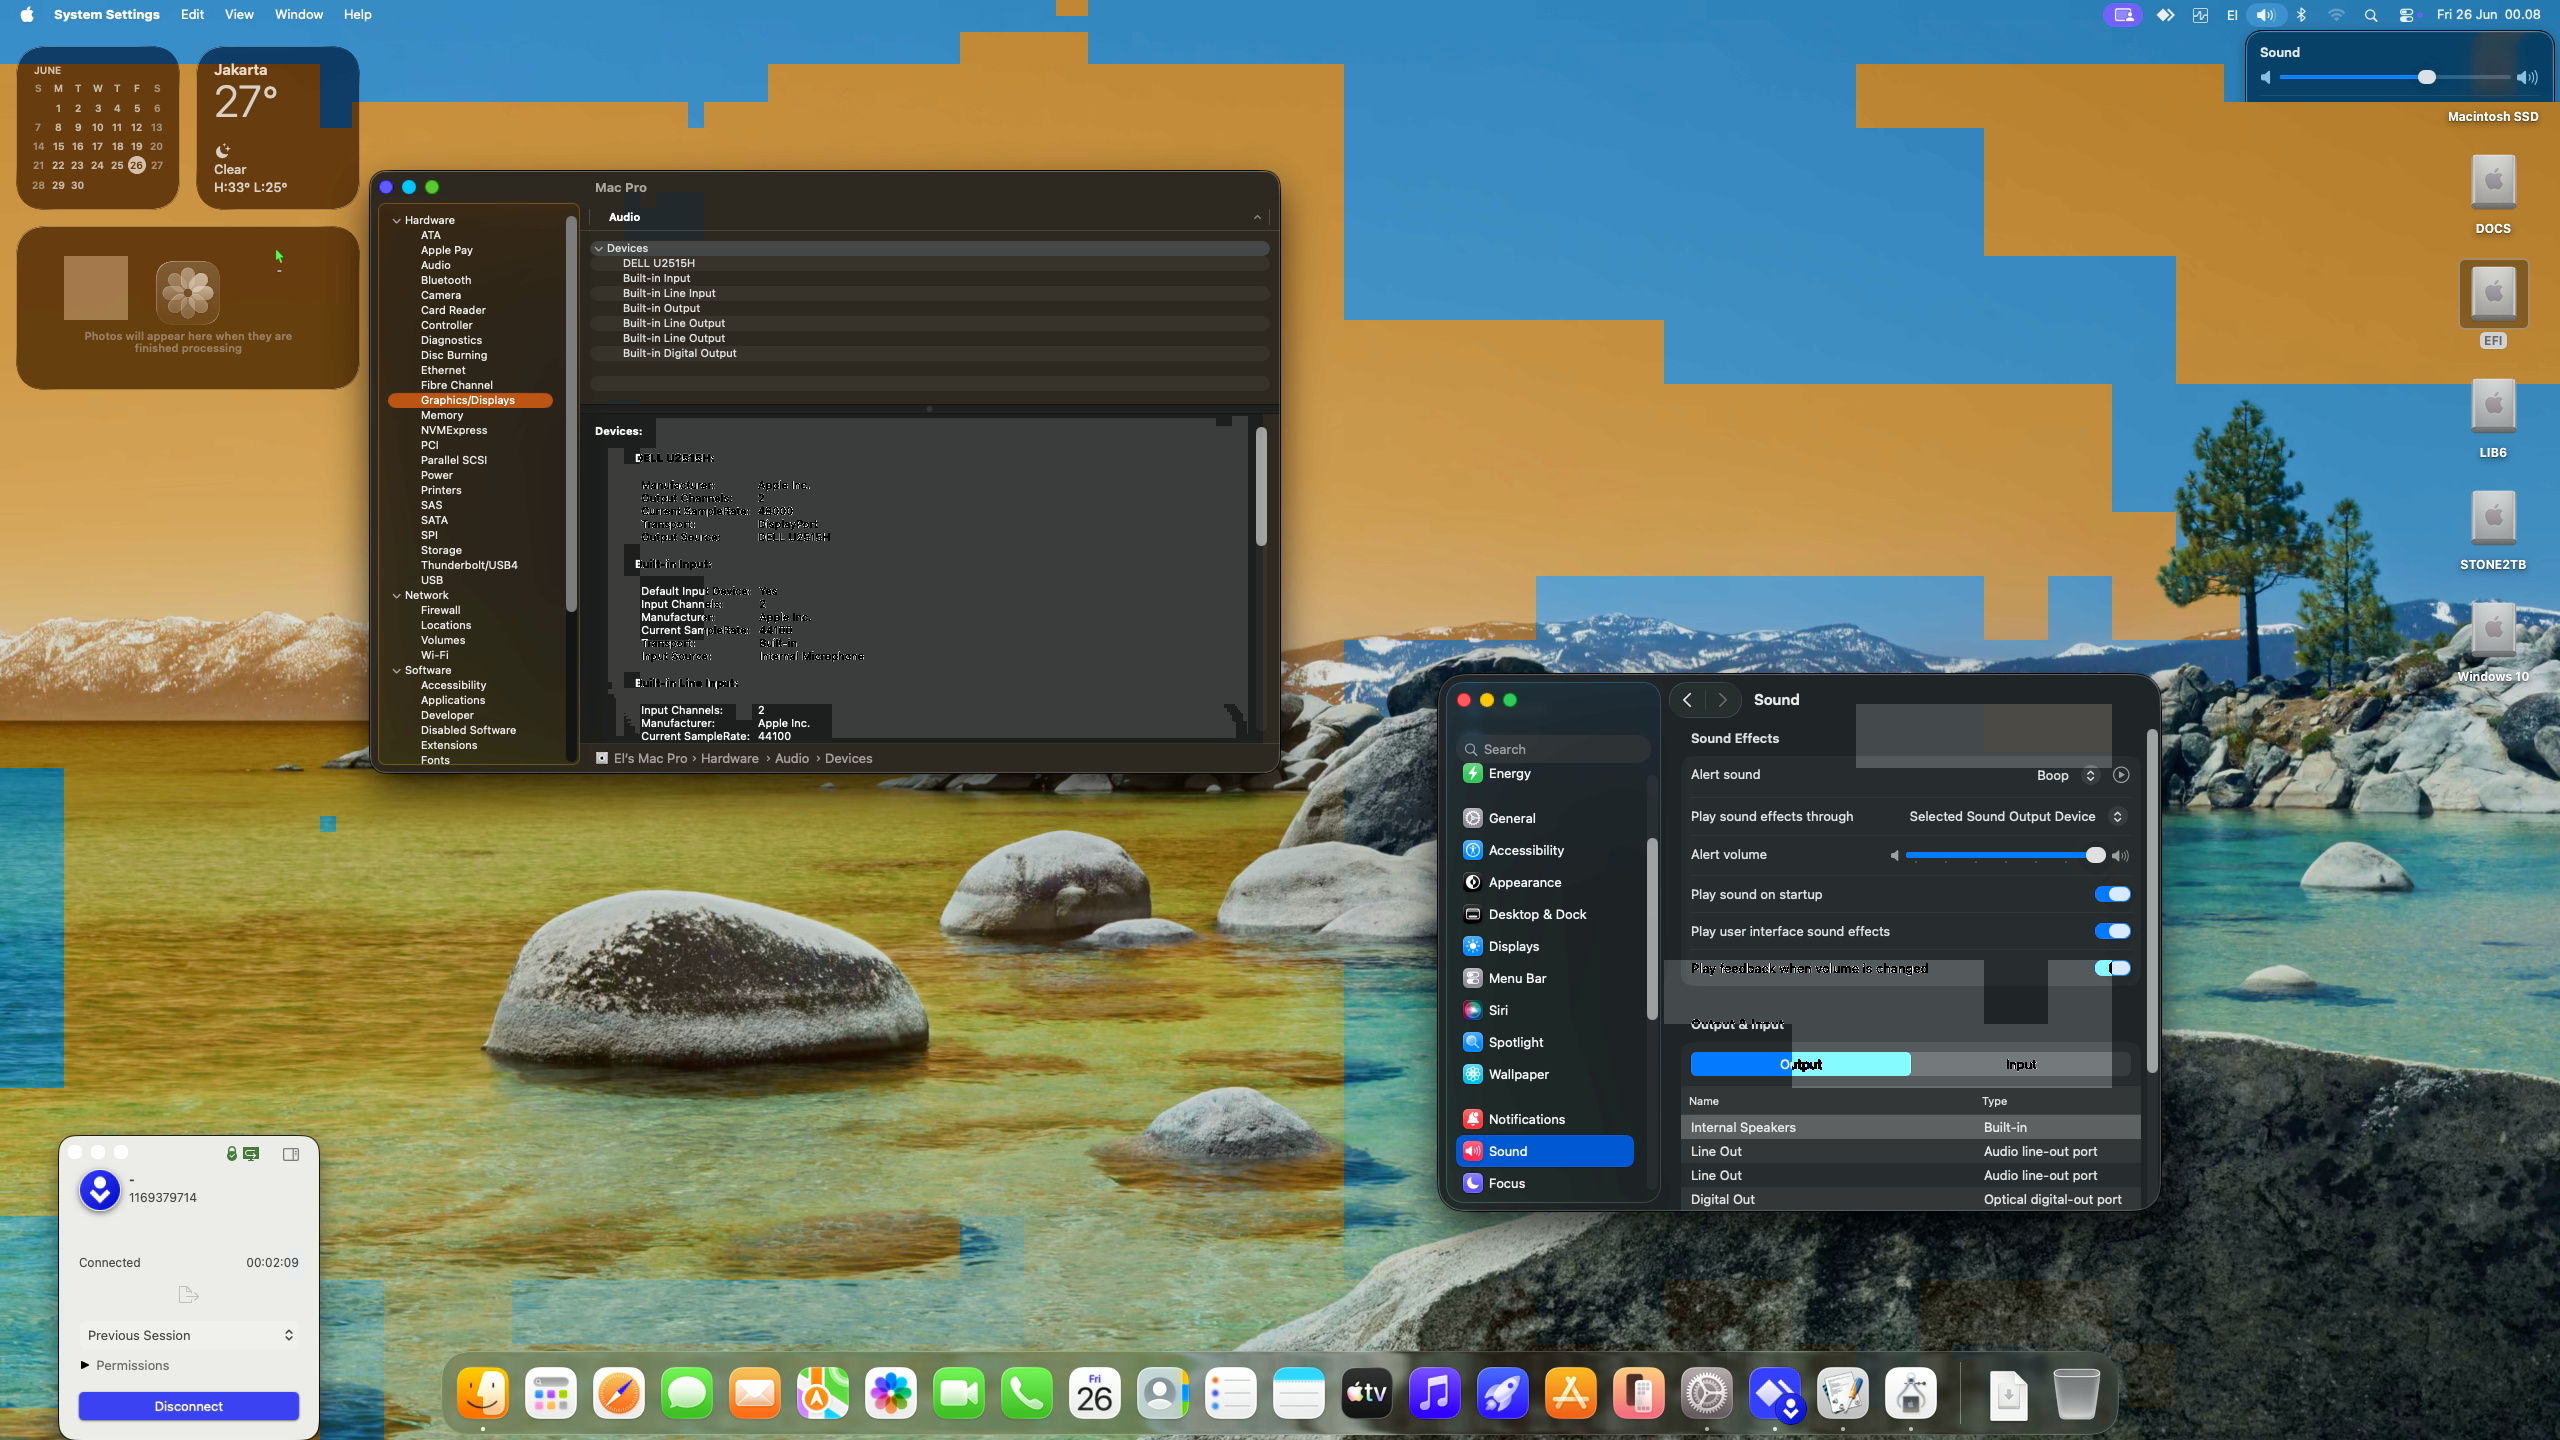This screenshot has width=2560, height=1440.
Task: Toggle Play user interface sound effects
Action: click(2112, 931)
